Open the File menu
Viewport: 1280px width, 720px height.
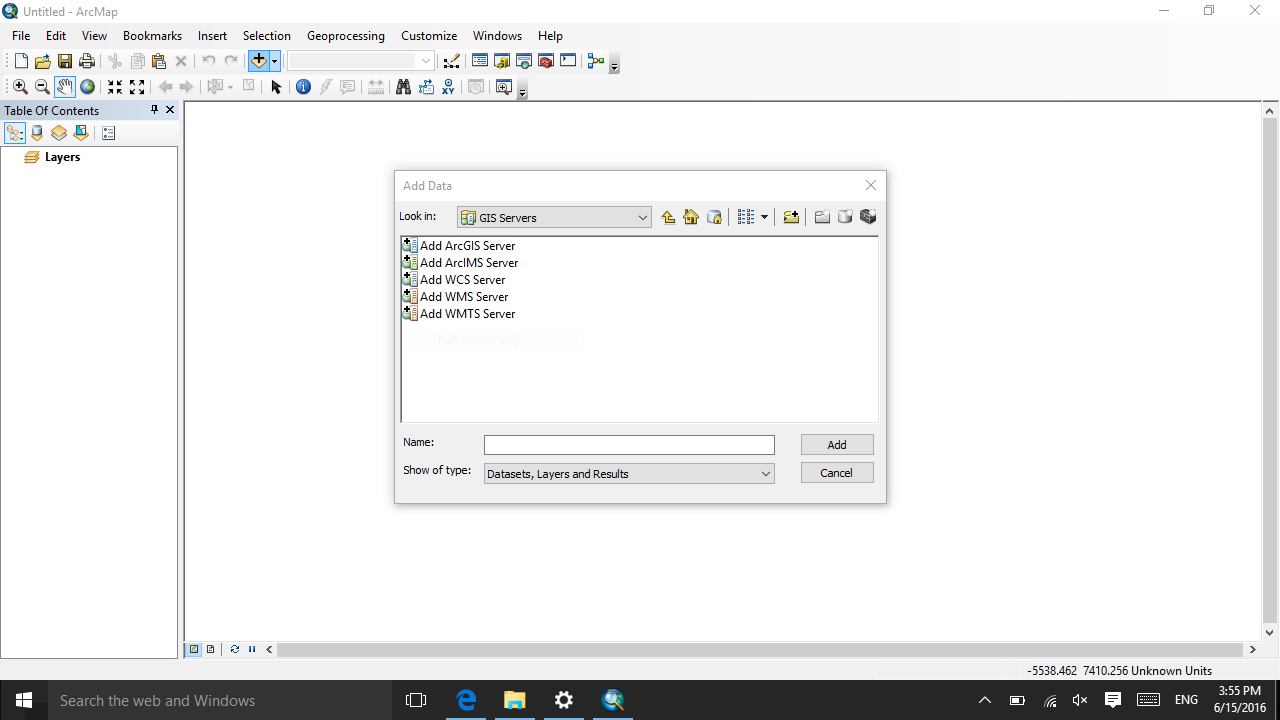[x=21, y=35]
